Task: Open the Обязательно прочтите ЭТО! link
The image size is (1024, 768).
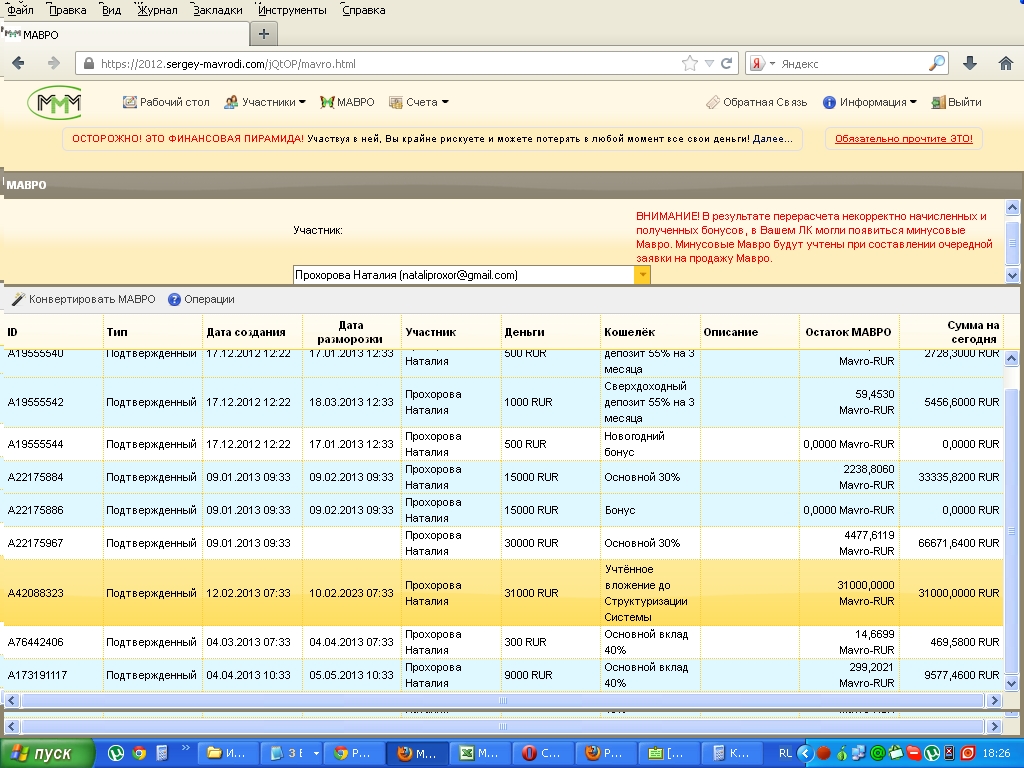Action: pos(903,138)
